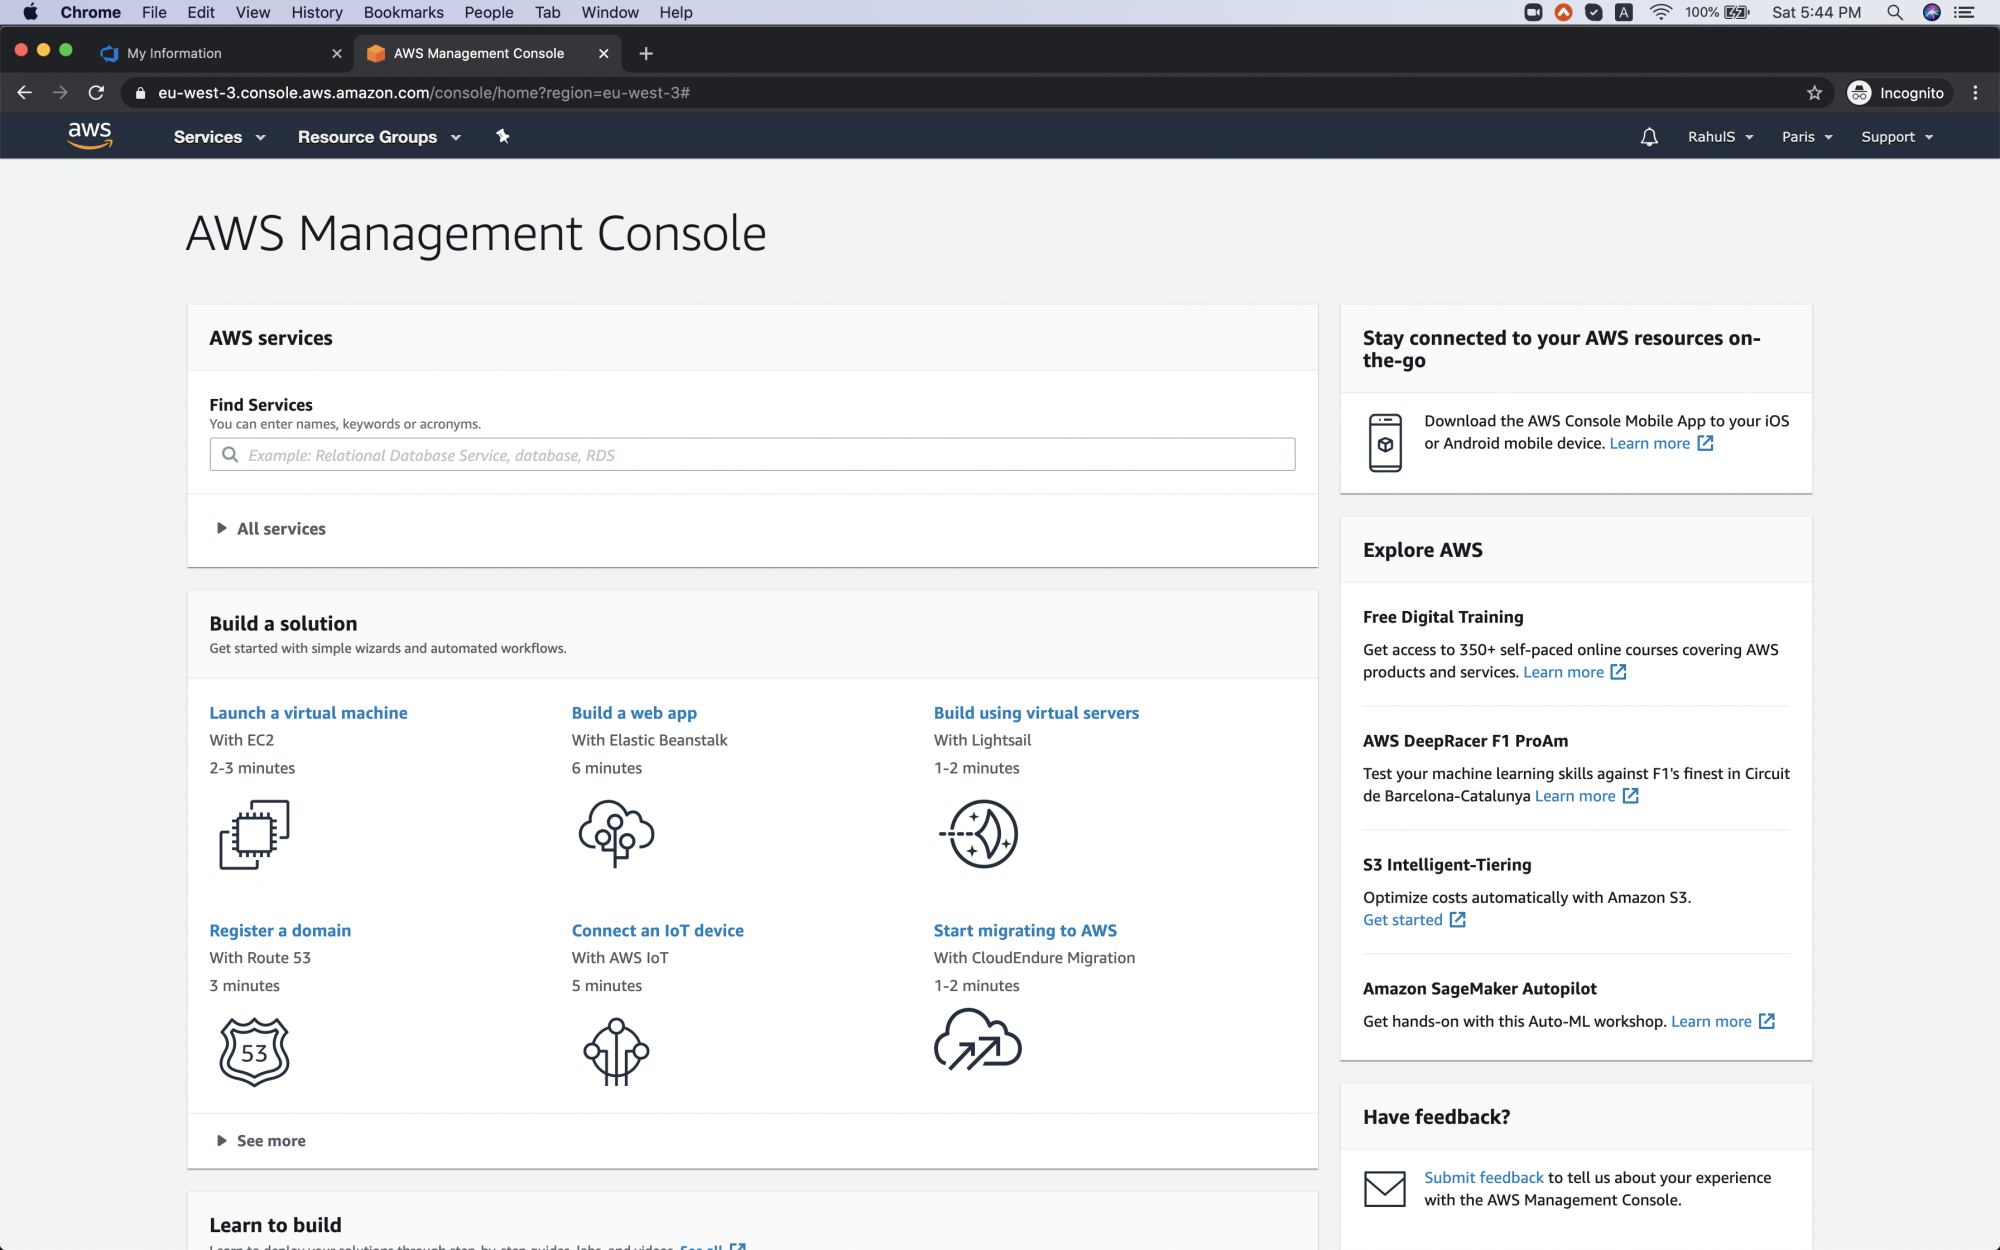Open the EC2 virtual machine launcher icon
Image resolution: width=2000 pixels, height=1250 pixels.
pos(253,833)
